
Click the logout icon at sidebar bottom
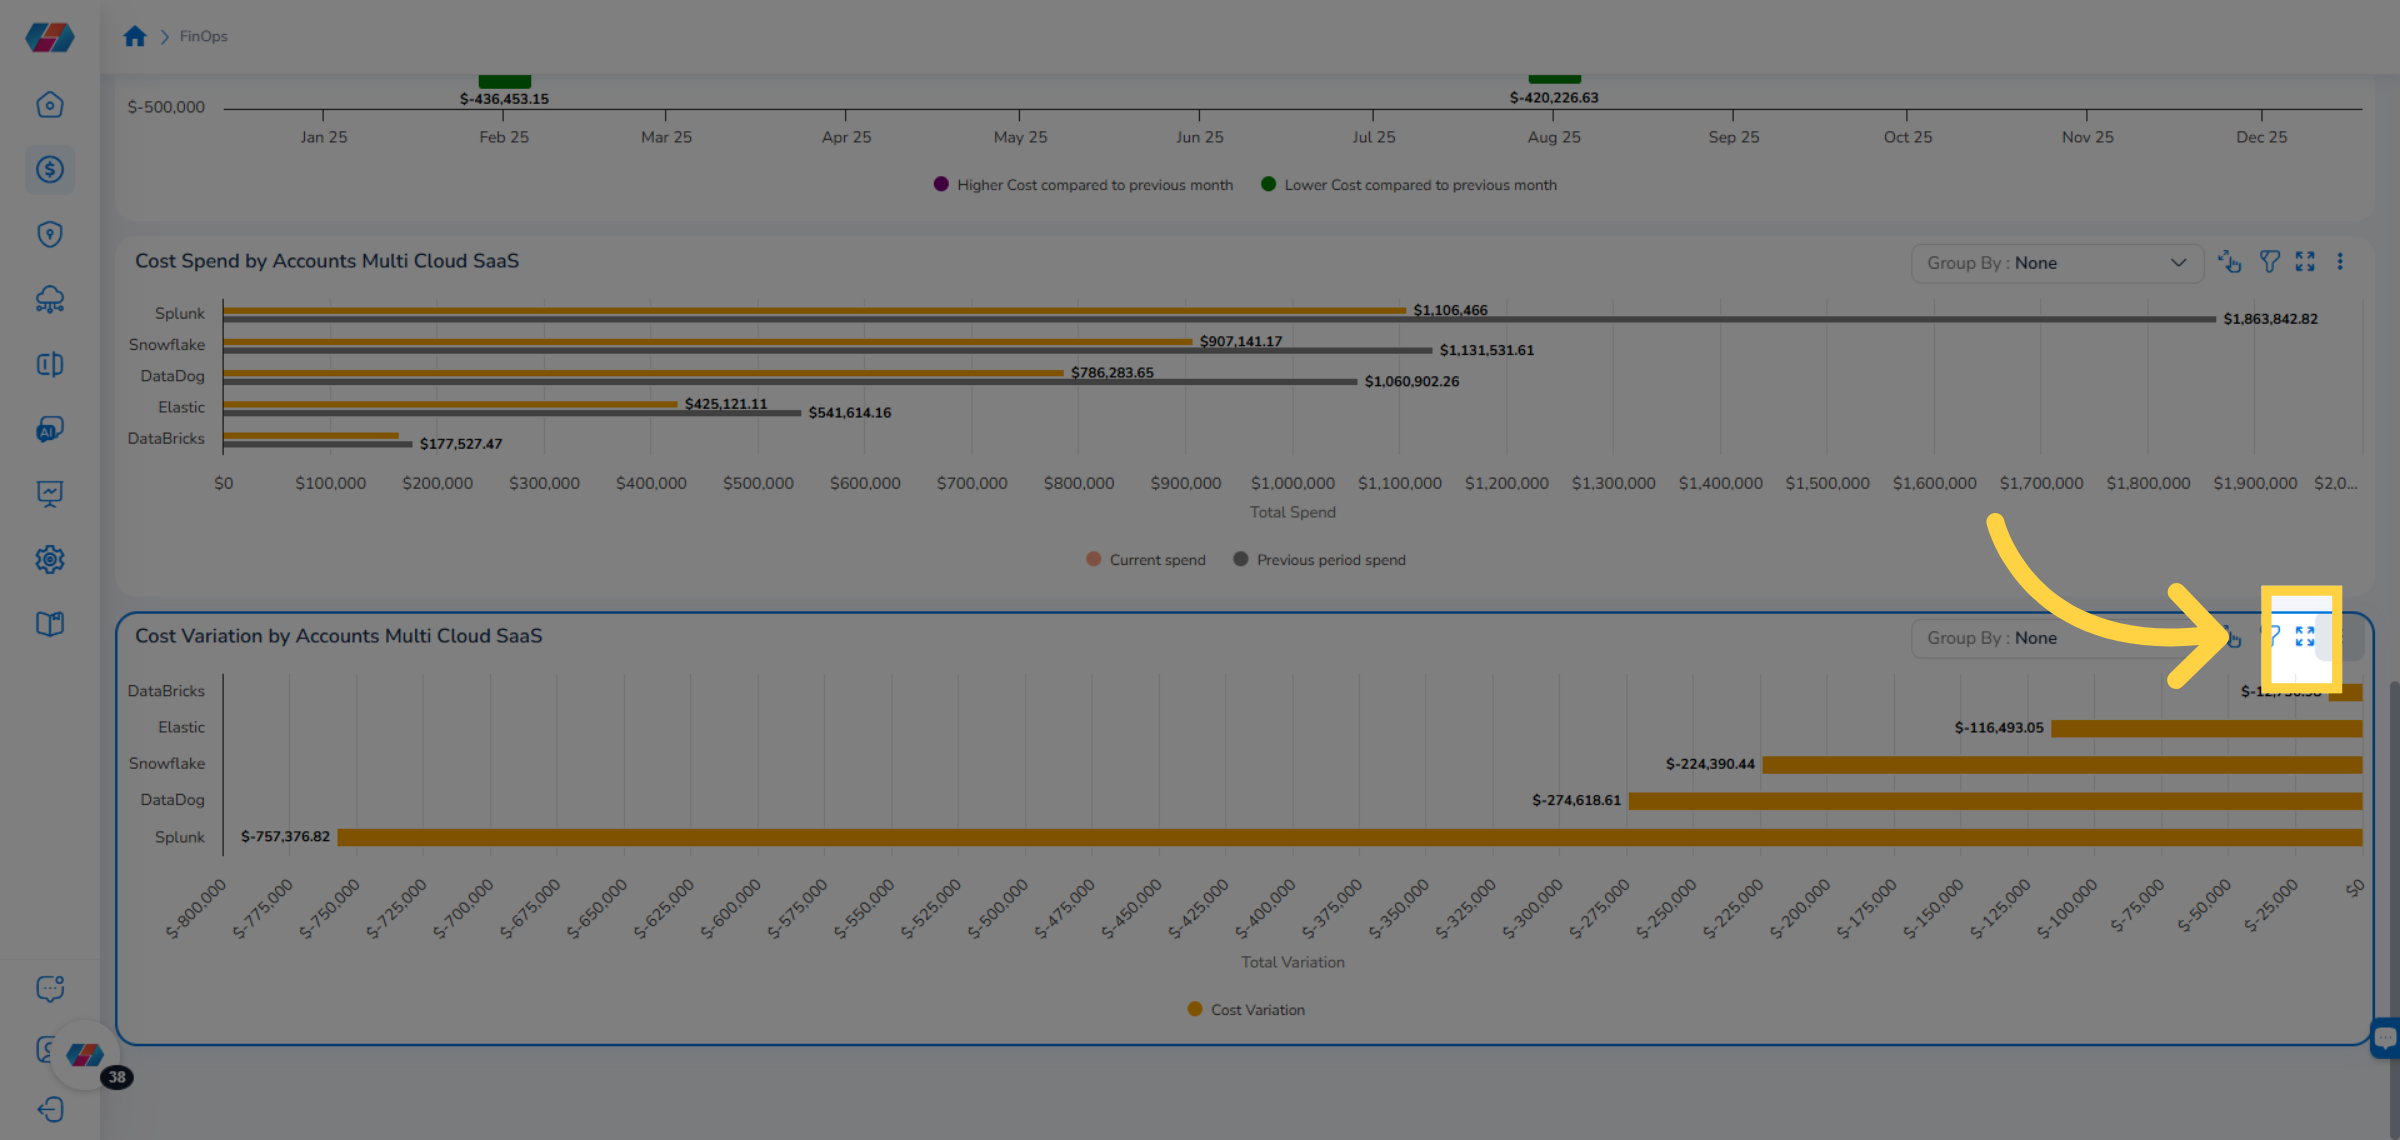(x=49, y=1110)
